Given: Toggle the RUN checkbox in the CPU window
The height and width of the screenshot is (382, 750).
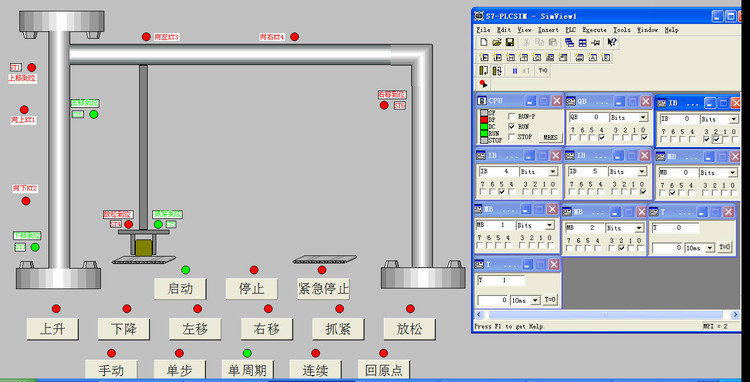Looking at the screenshot, I should [x=512, y=127].
